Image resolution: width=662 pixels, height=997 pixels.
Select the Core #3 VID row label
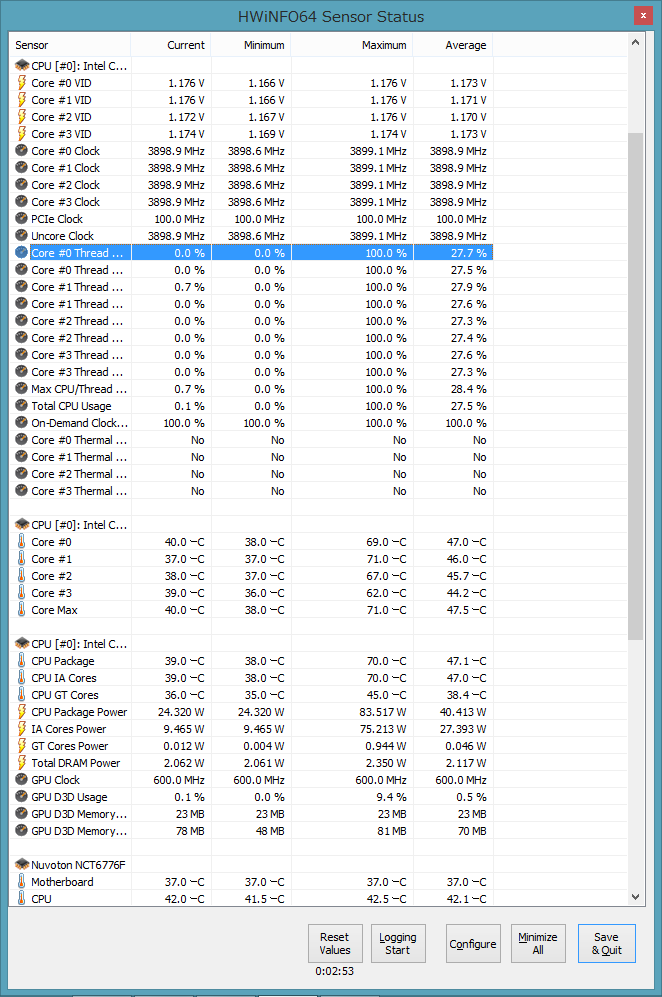click(x=61, y=134)
